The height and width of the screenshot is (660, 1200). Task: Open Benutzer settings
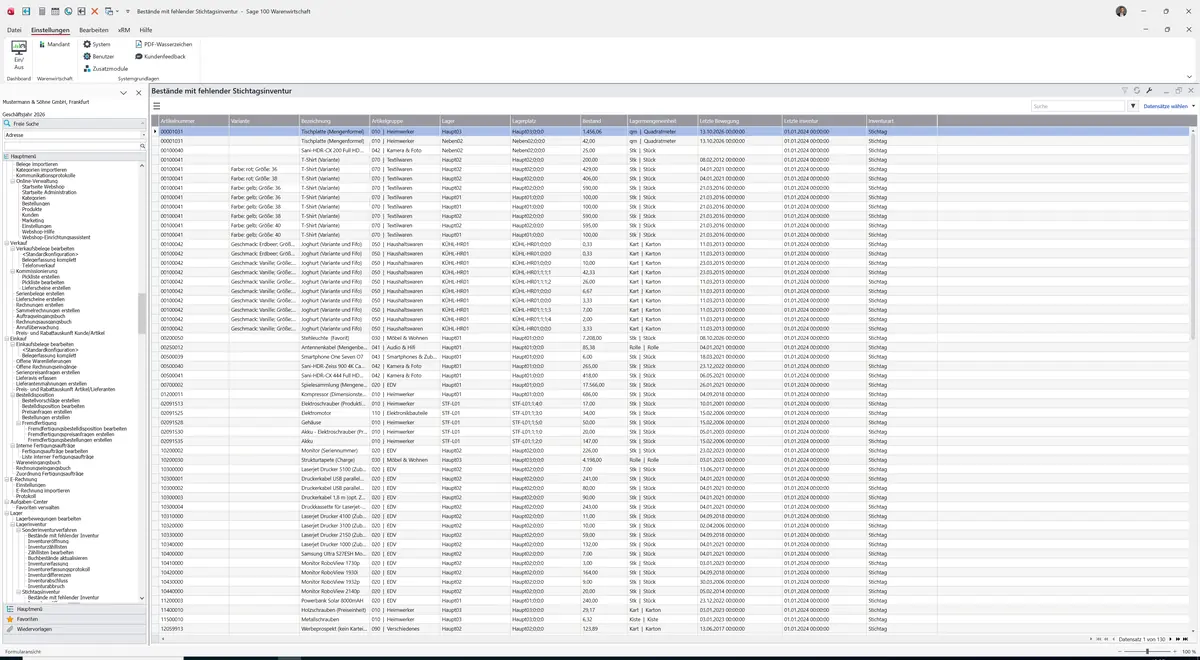(x=99, y=56)
